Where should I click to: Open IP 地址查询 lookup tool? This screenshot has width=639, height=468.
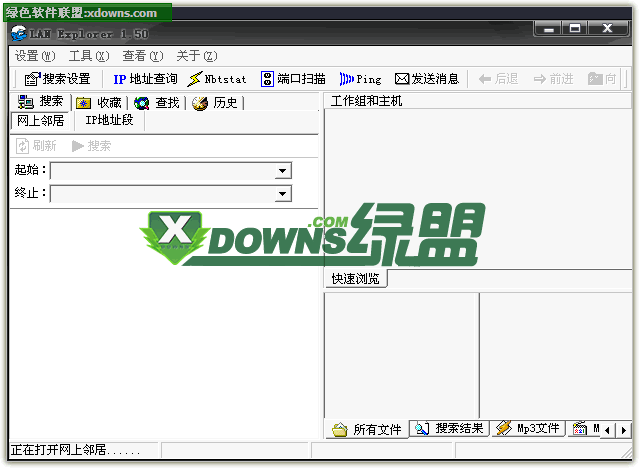point(145,79)
